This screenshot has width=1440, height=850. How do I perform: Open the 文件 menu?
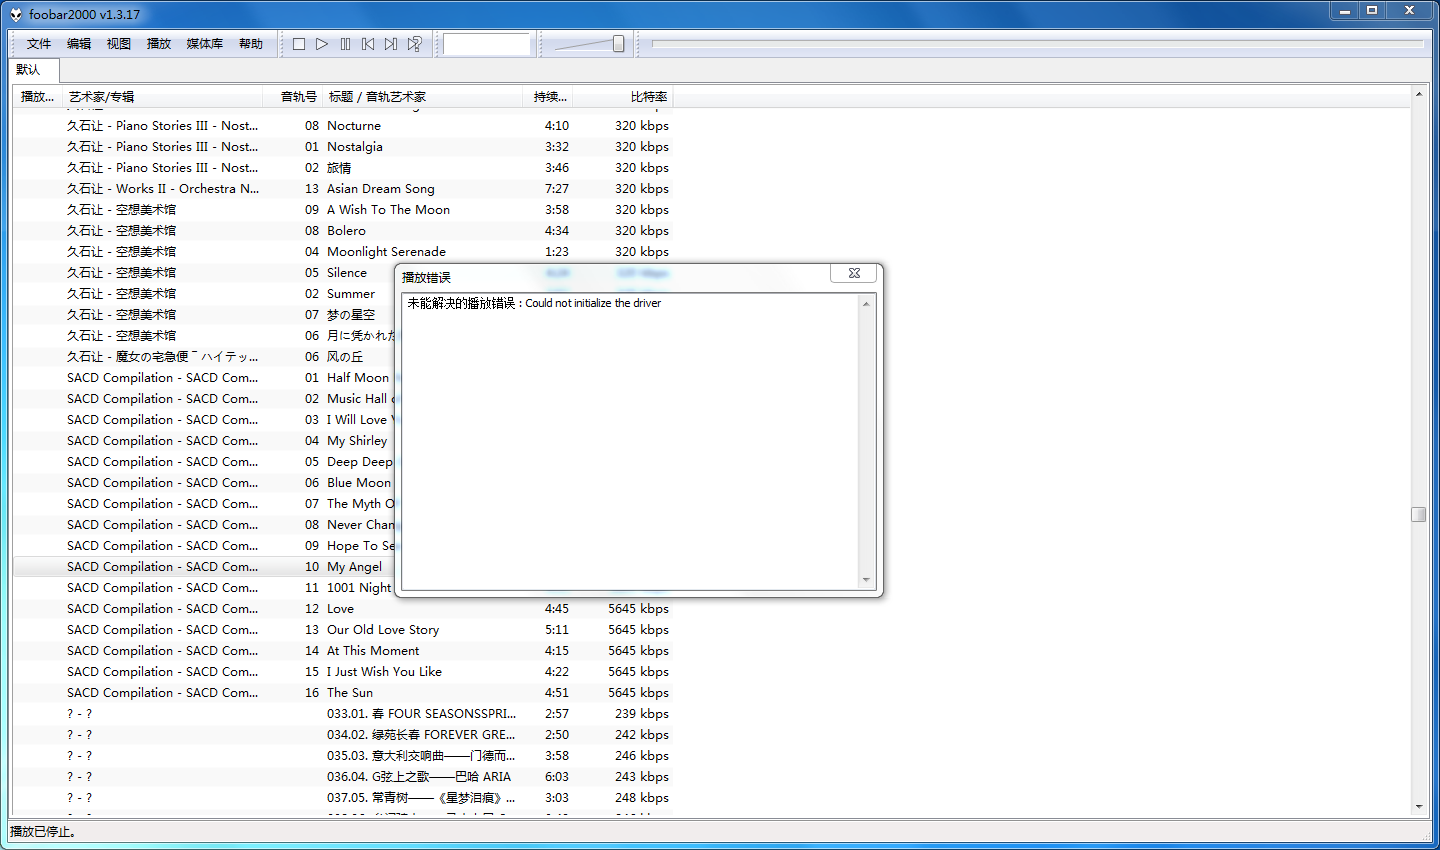coord(39,44)
